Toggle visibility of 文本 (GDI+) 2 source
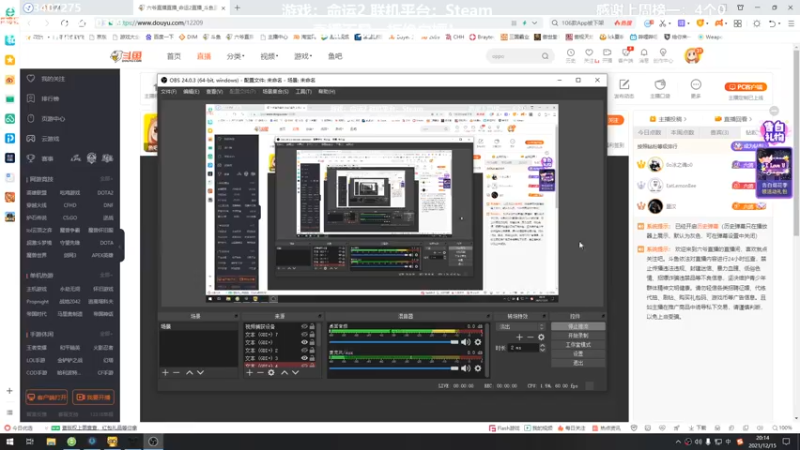Viewport: 800px width, 450px height. pos(304,351)
